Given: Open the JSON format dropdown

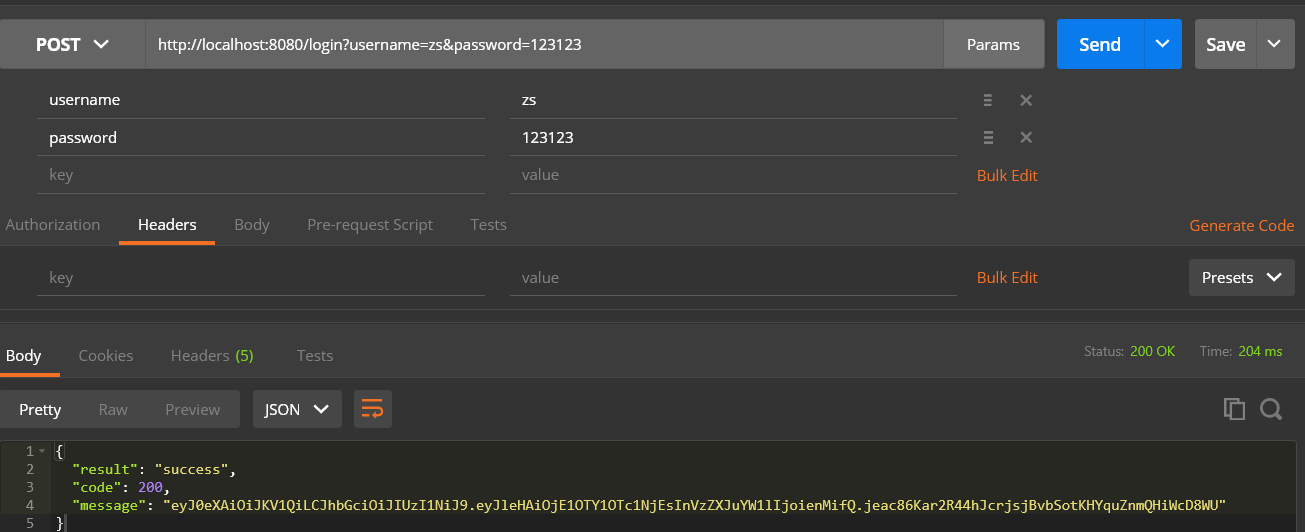Looking at the screenshot, I should pyautogui.click(x=297, y=409).
